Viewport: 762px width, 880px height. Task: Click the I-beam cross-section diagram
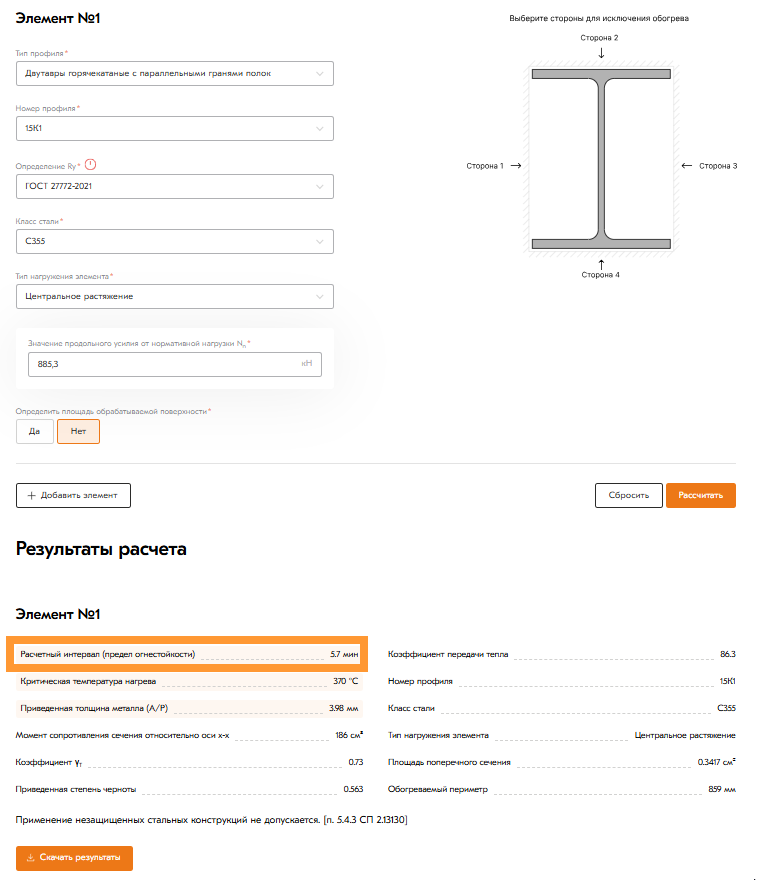[x=601, y=158]
